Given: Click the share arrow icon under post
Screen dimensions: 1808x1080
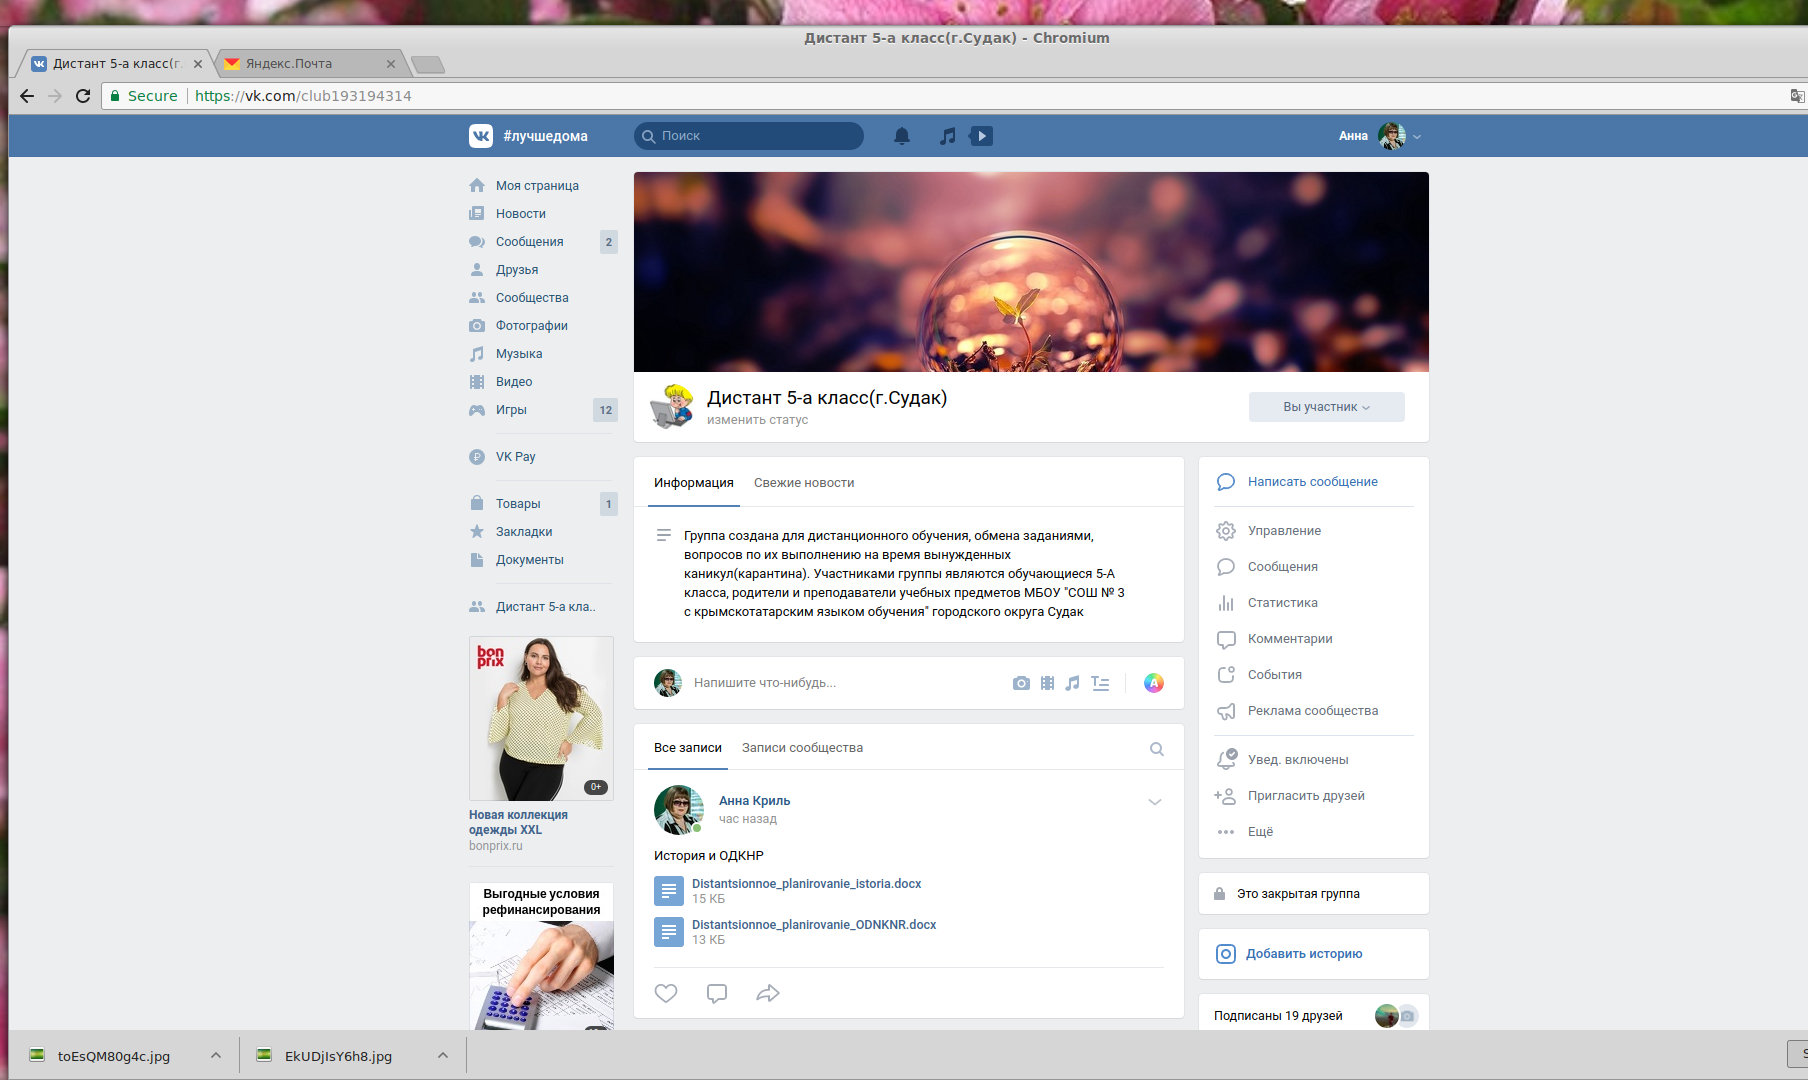Looking at the screenshot, I should tap(767, 993).
